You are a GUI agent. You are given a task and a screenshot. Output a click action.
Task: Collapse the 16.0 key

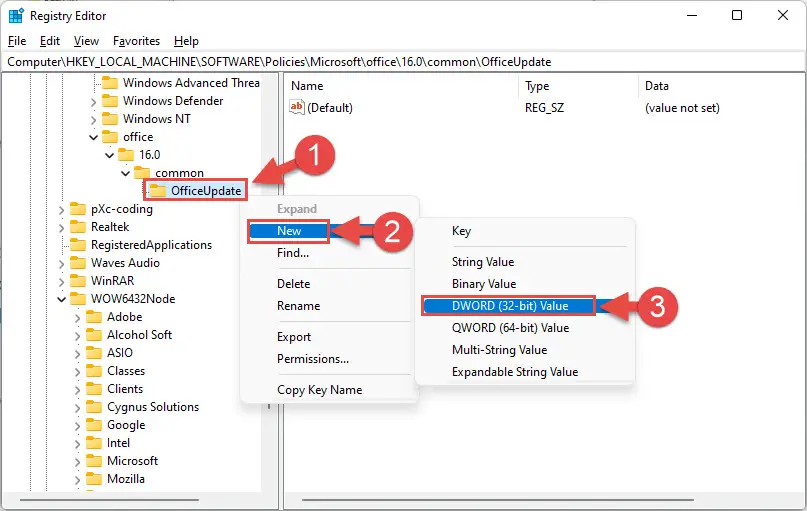109,155
